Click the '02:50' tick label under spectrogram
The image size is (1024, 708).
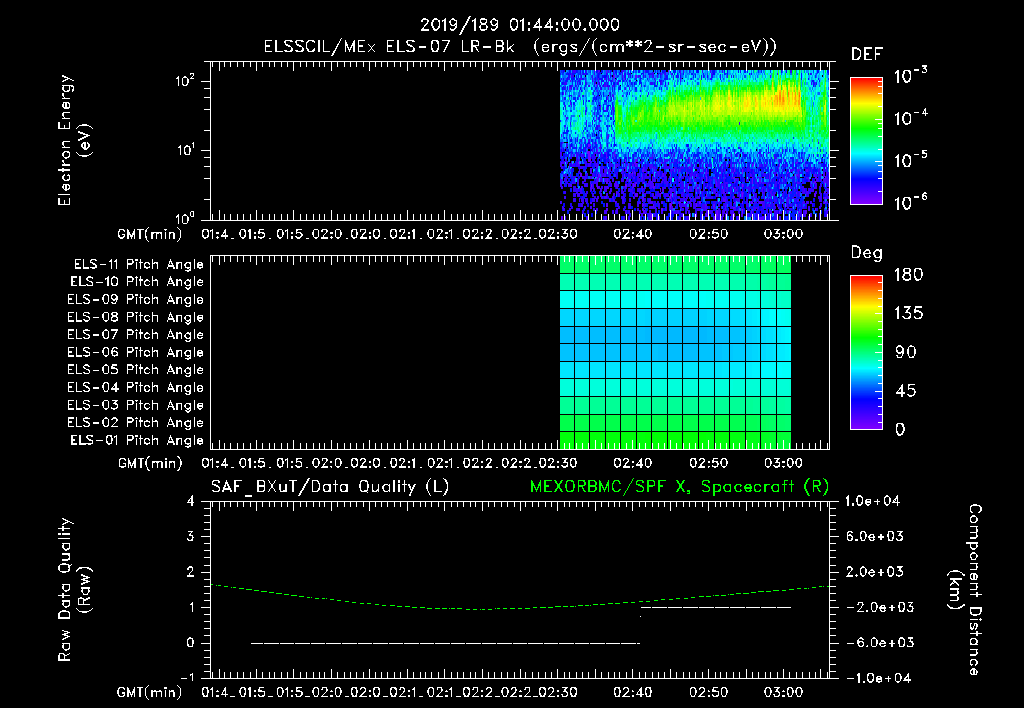(708, 234)
